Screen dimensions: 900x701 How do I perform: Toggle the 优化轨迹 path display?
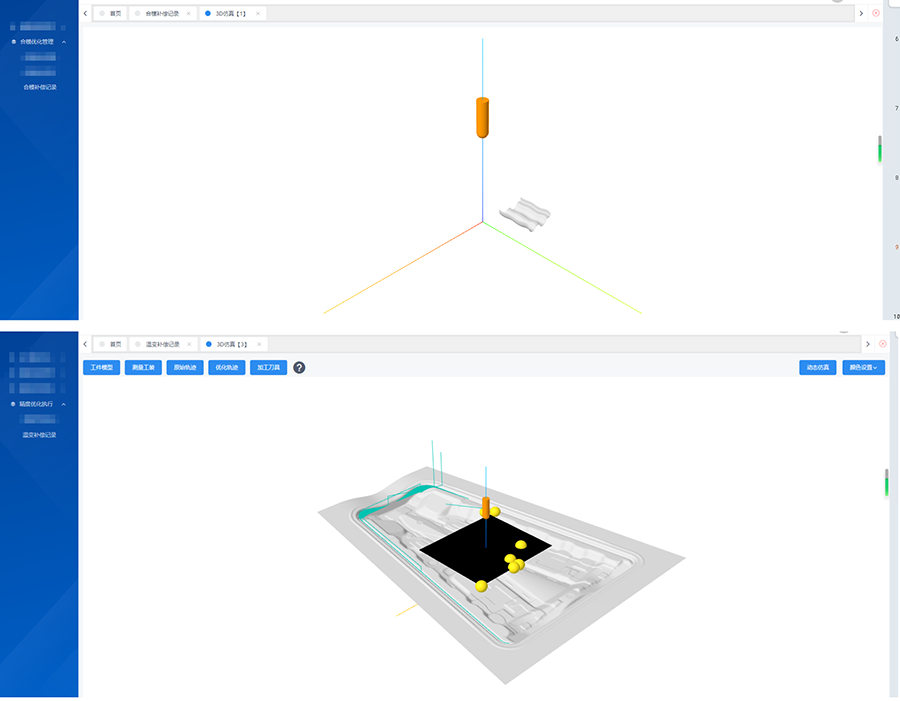pos(226,368)
